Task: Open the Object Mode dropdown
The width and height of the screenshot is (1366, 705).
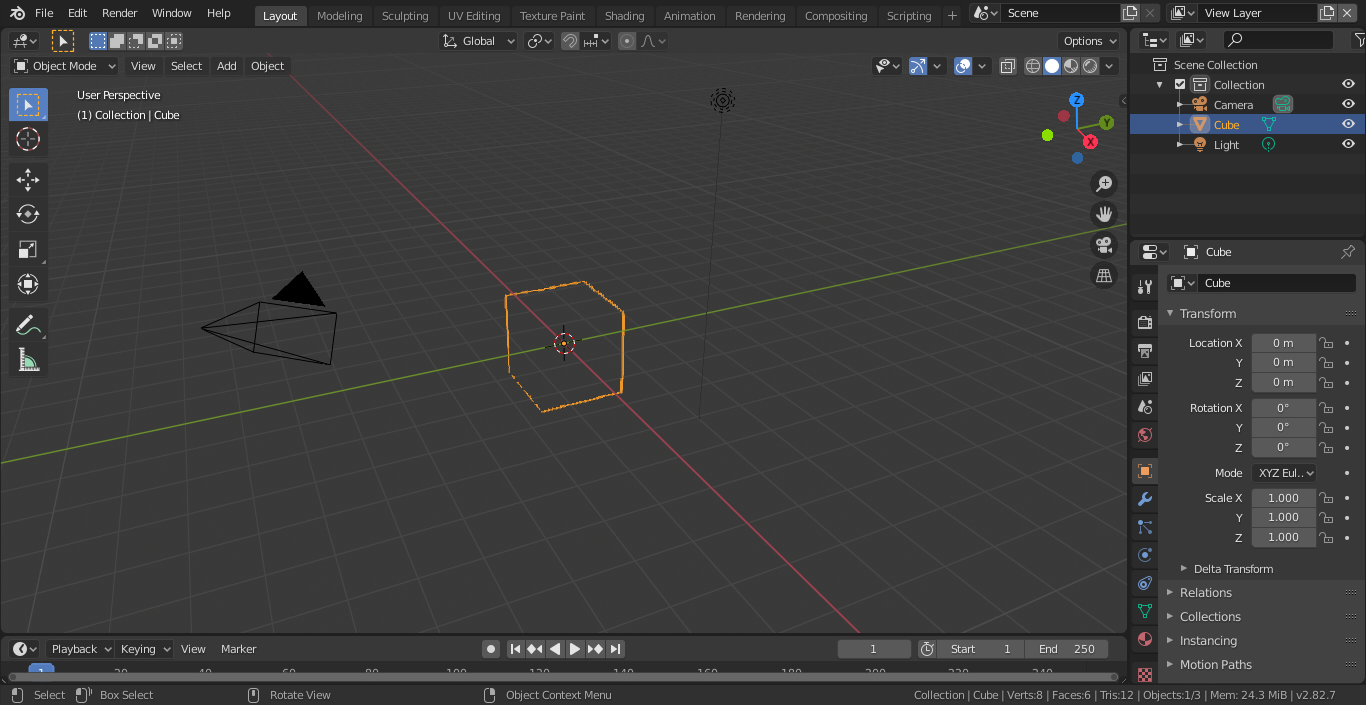Action: pyautogui.click(x=65, y=66)
